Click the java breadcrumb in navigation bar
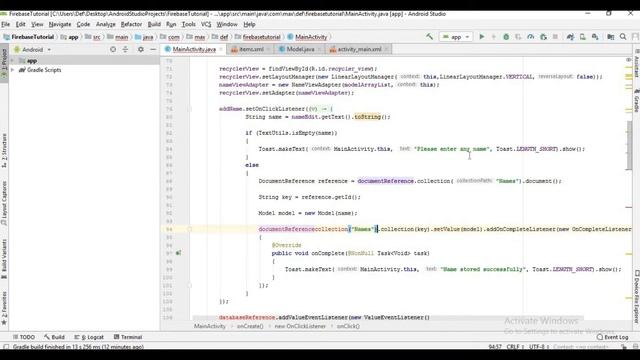This screenshot has height=360, width=640. point(147,37)
